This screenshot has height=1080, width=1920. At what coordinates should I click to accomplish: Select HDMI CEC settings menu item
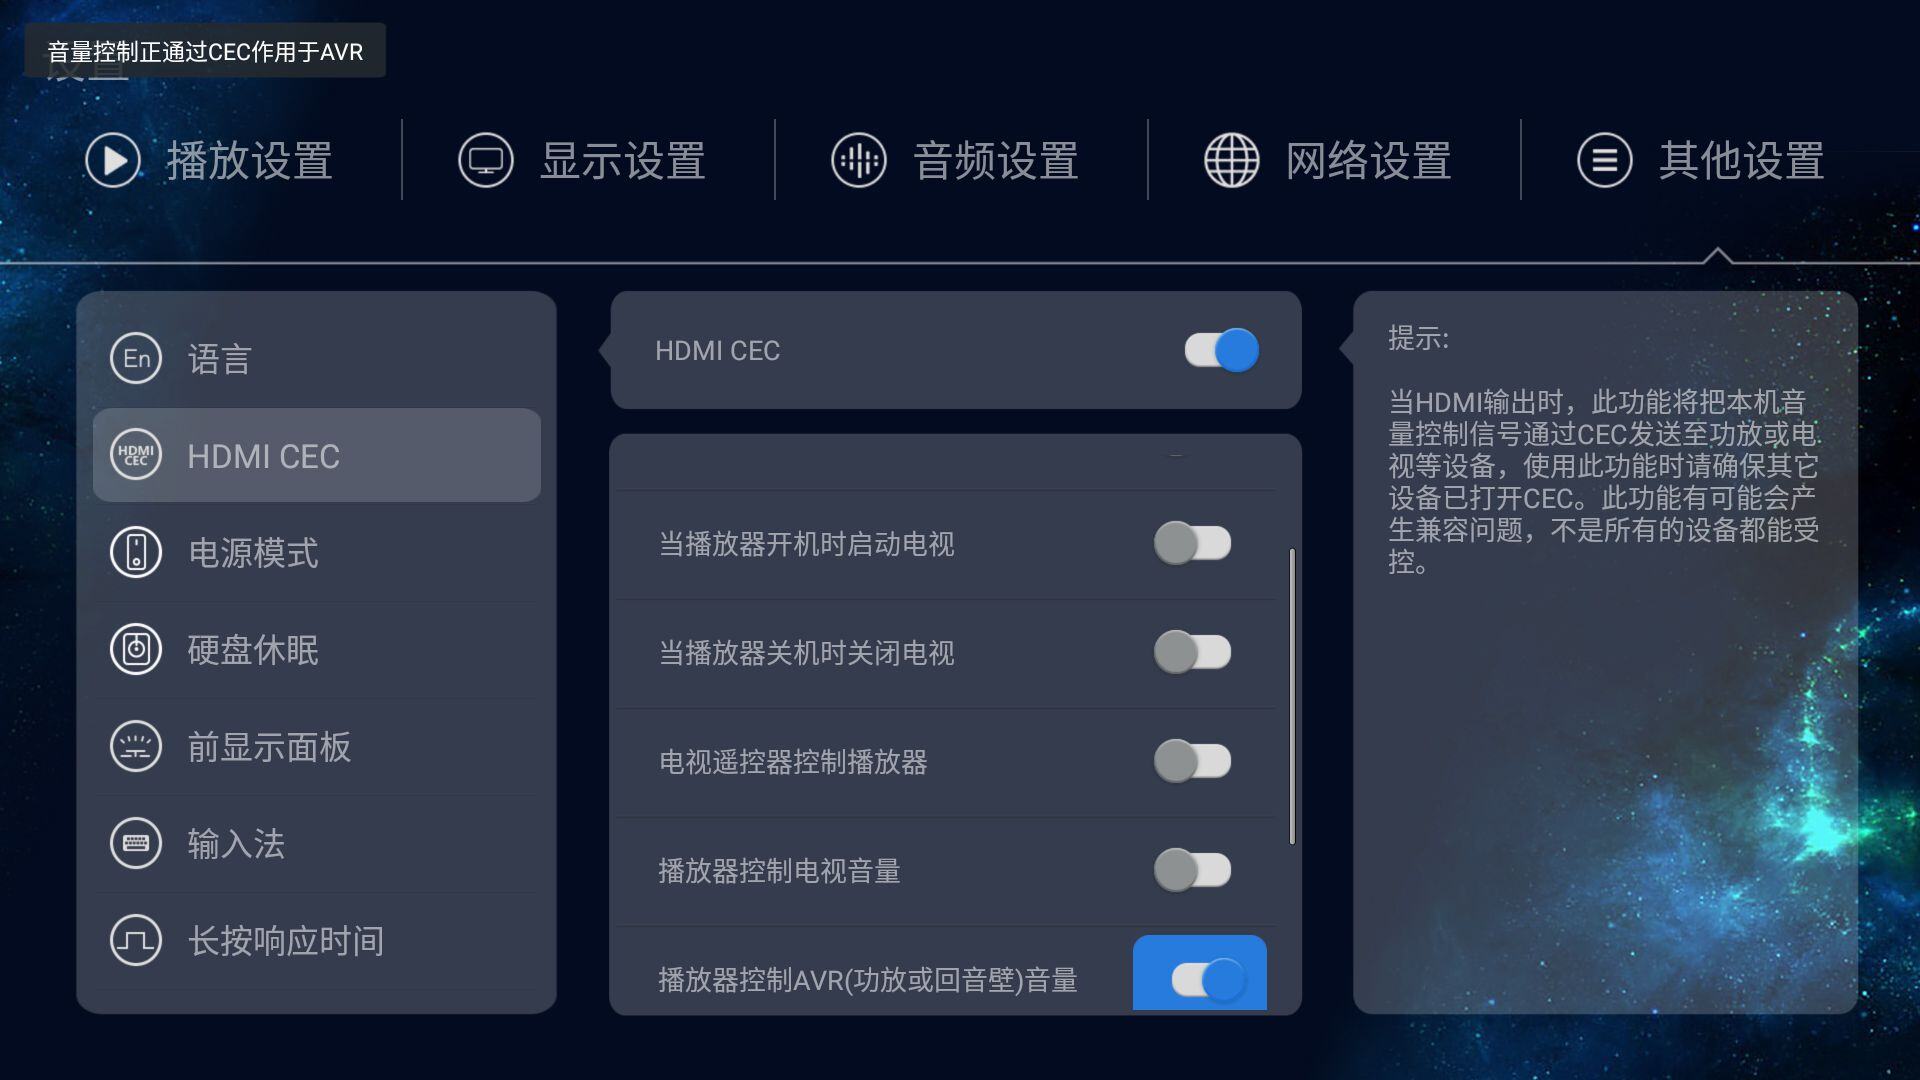(316, 455)
